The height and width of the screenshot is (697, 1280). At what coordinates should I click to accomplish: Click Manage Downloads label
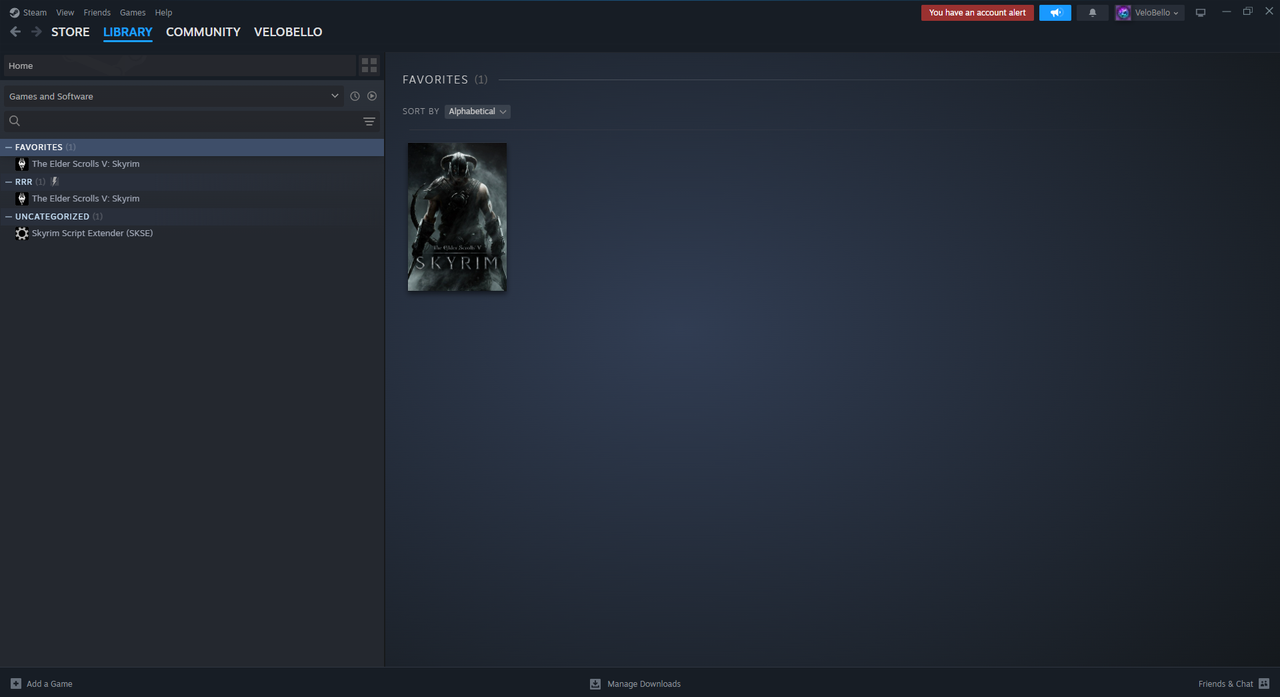coord(644,684)
